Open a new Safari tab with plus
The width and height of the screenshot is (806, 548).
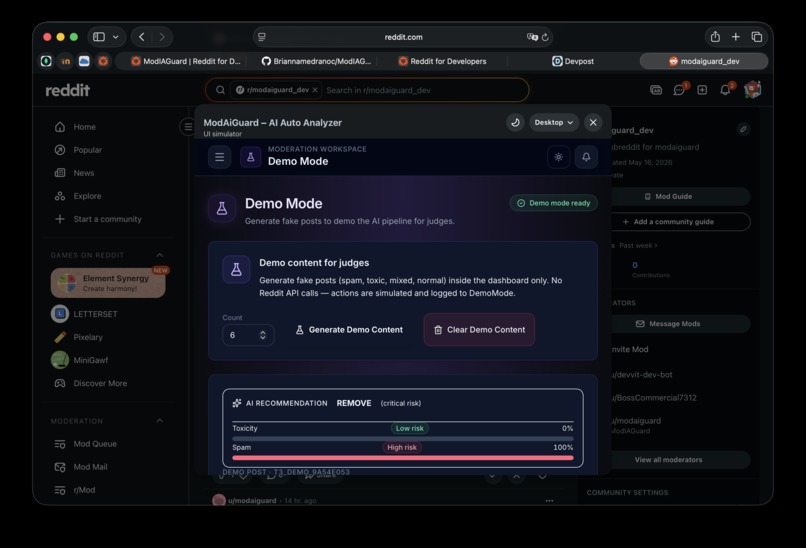(736, 37)
